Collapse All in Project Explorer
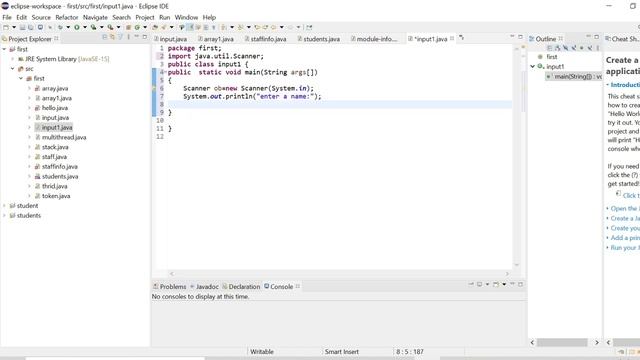Screen dimensions: 640x360 [x=104, y=37]
